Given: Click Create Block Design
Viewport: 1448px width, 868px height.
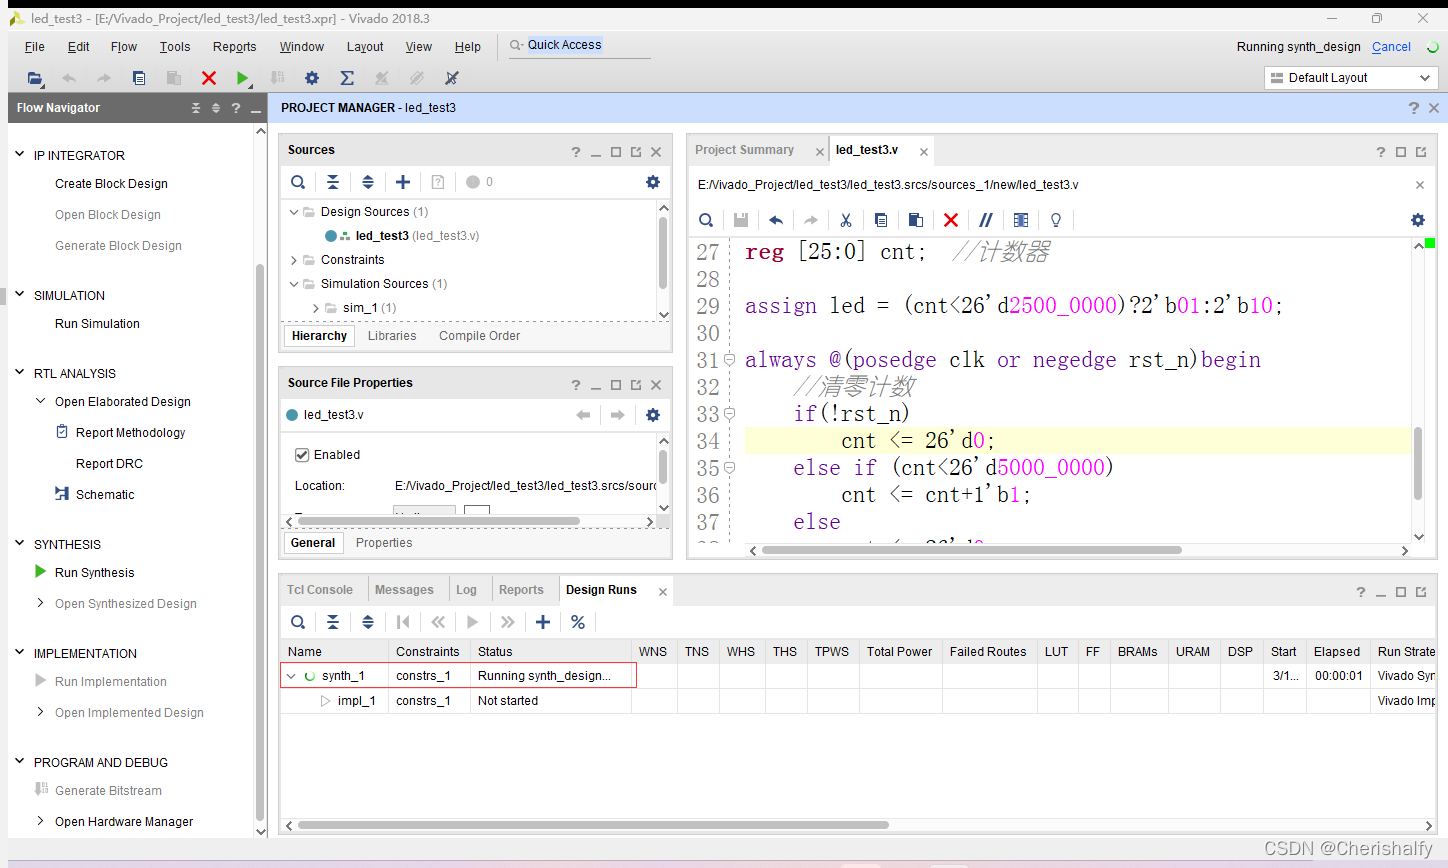Looking at the screenshot, I should click(111, 184).
